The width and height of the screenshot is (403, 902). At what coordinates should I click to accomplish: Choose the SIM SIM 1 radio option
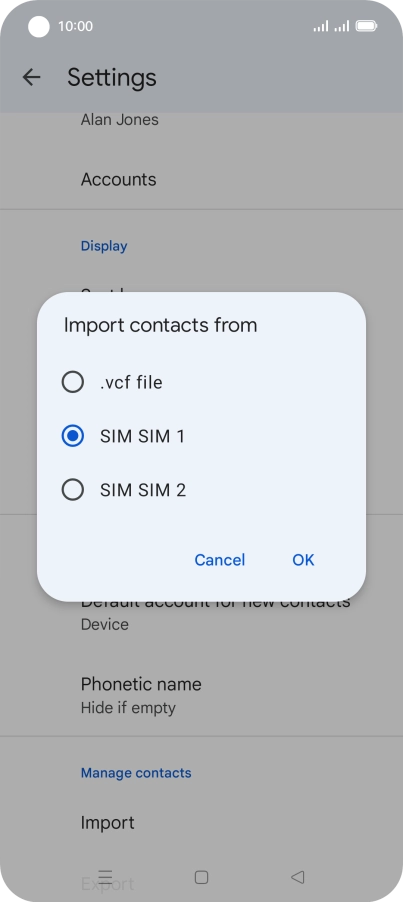72,436
